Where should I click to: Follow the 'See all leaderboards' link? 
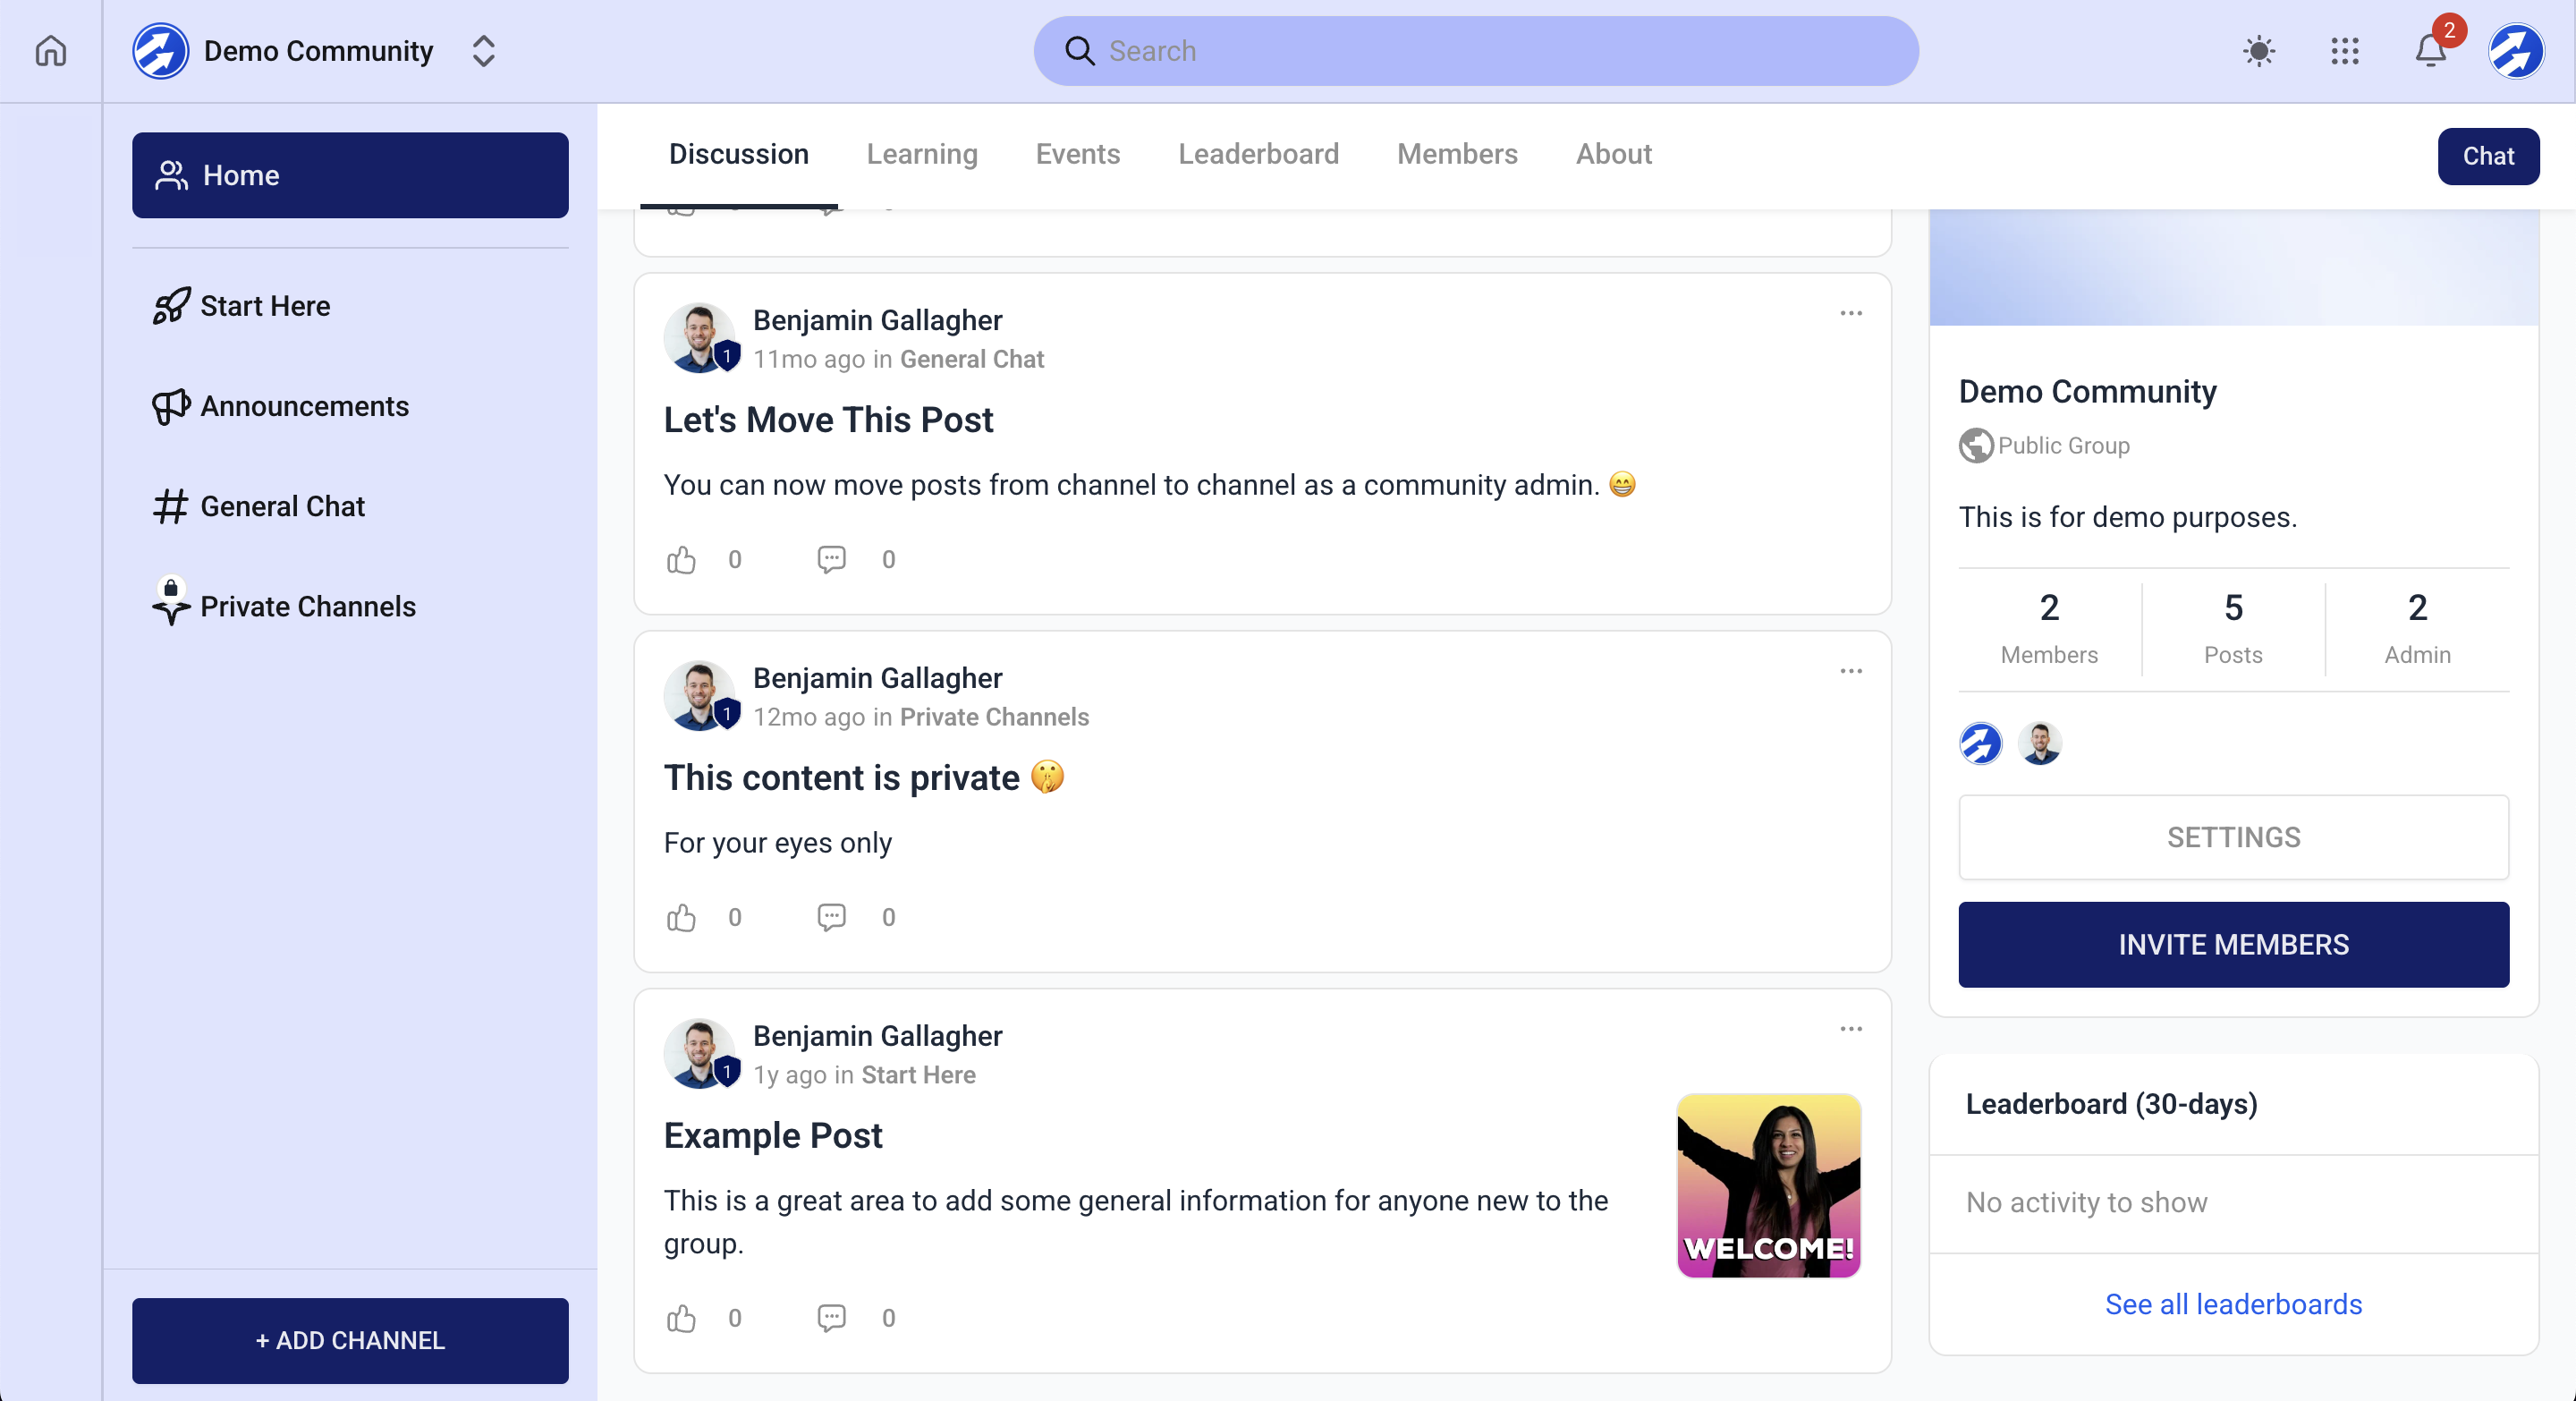pos(2232,1304)
